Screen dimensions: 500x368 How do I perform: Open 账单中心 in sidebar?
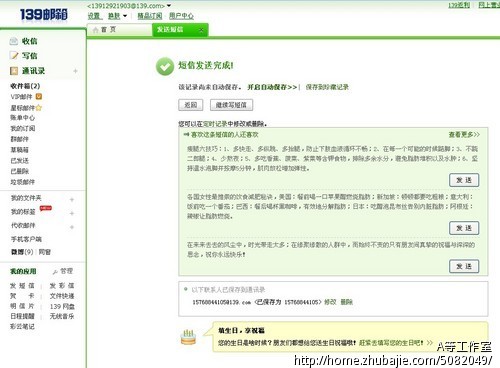[22, 118]
